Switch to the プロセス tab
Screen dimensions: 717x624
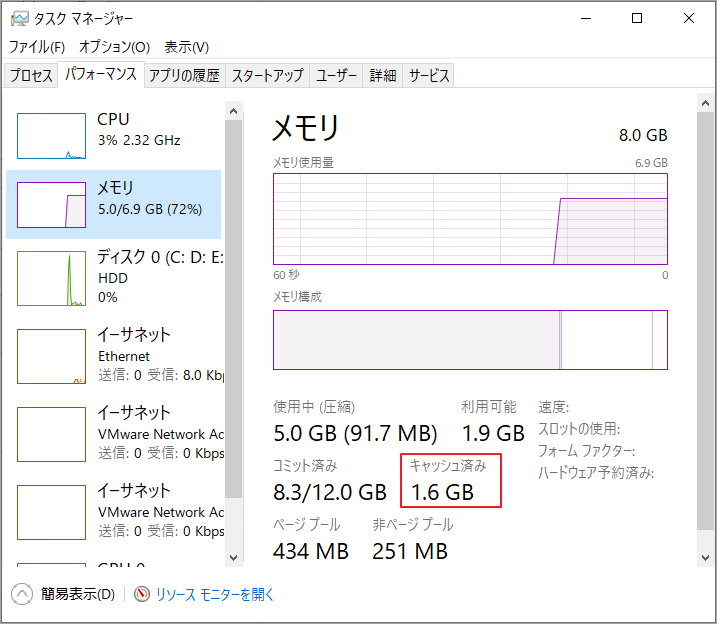[31, 75]
